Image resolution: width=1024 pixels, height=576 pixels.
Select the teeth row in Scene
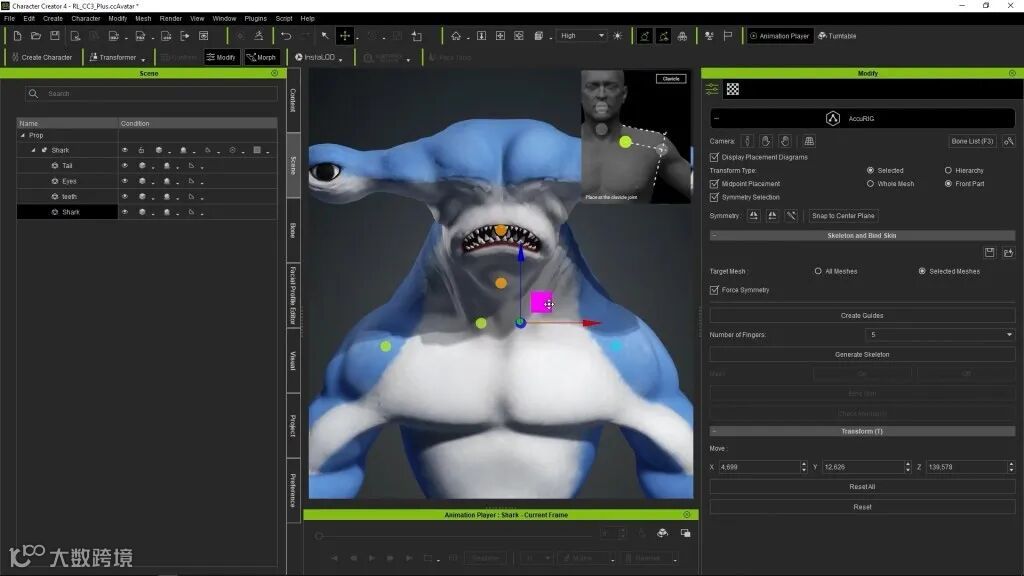point(67,197)
